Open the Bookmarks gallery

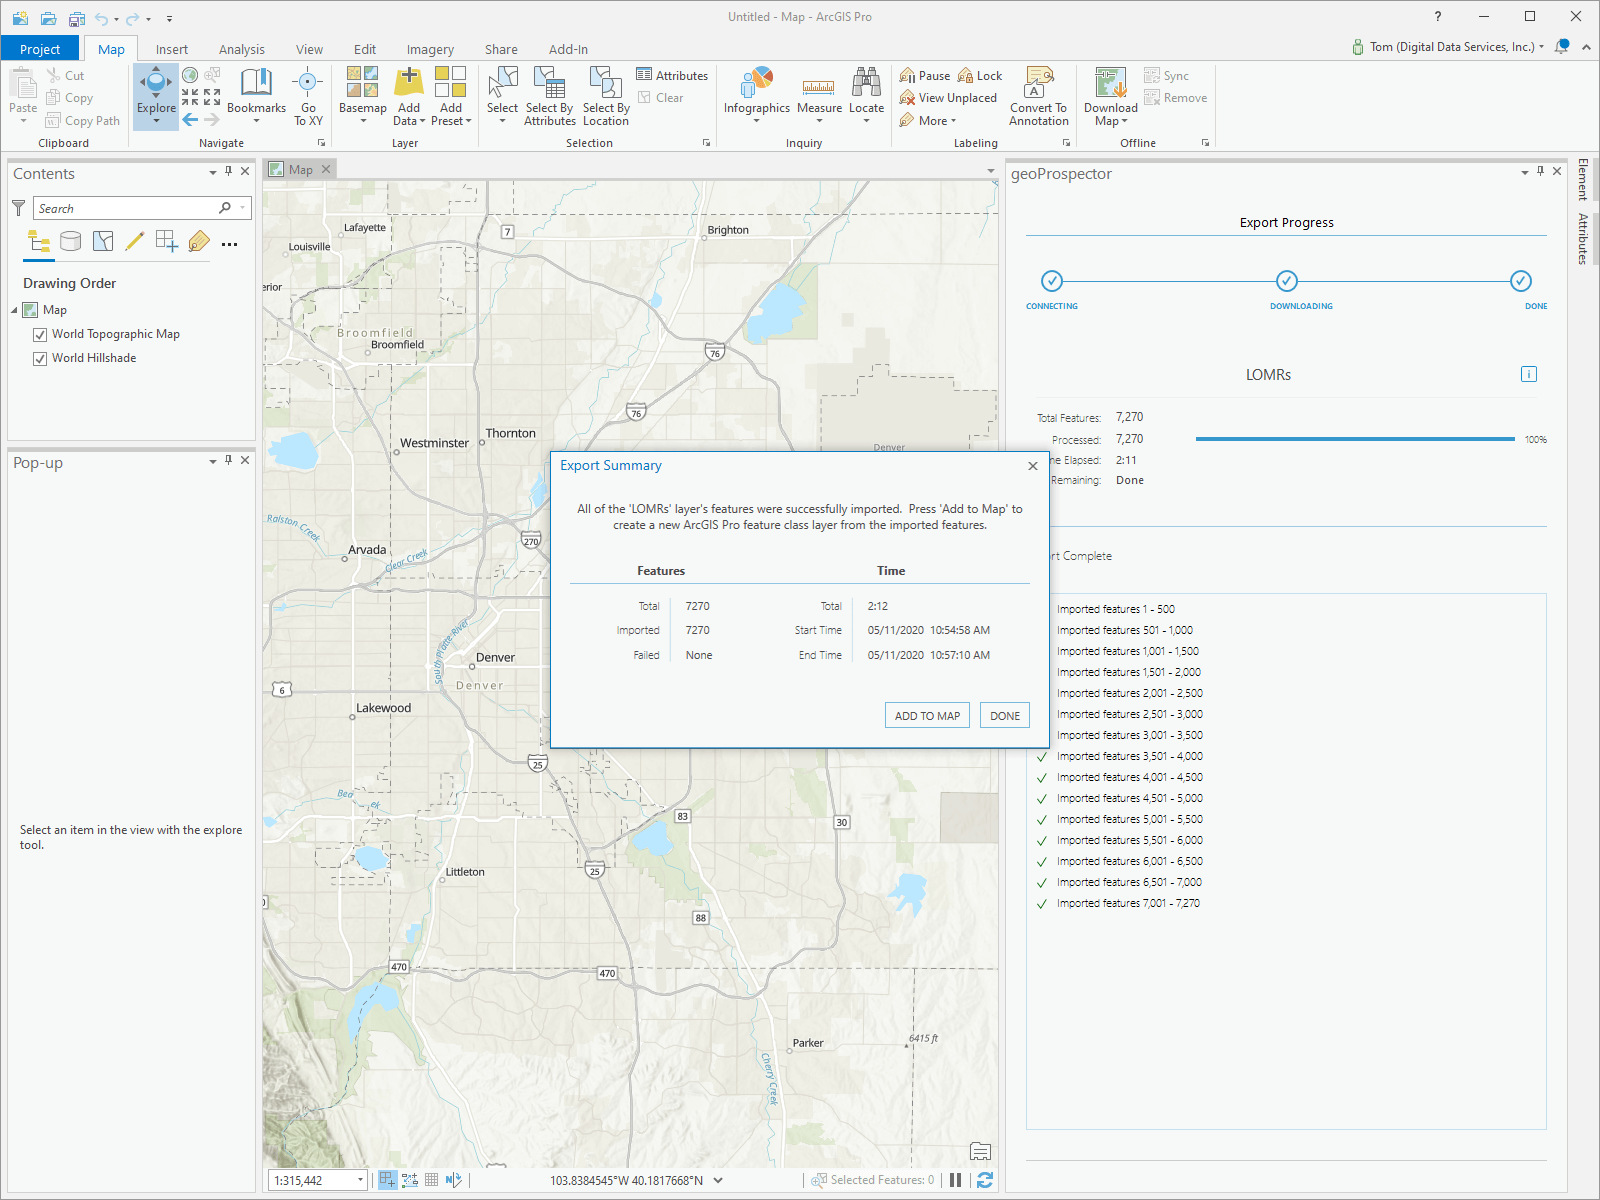tap(256, 97)
